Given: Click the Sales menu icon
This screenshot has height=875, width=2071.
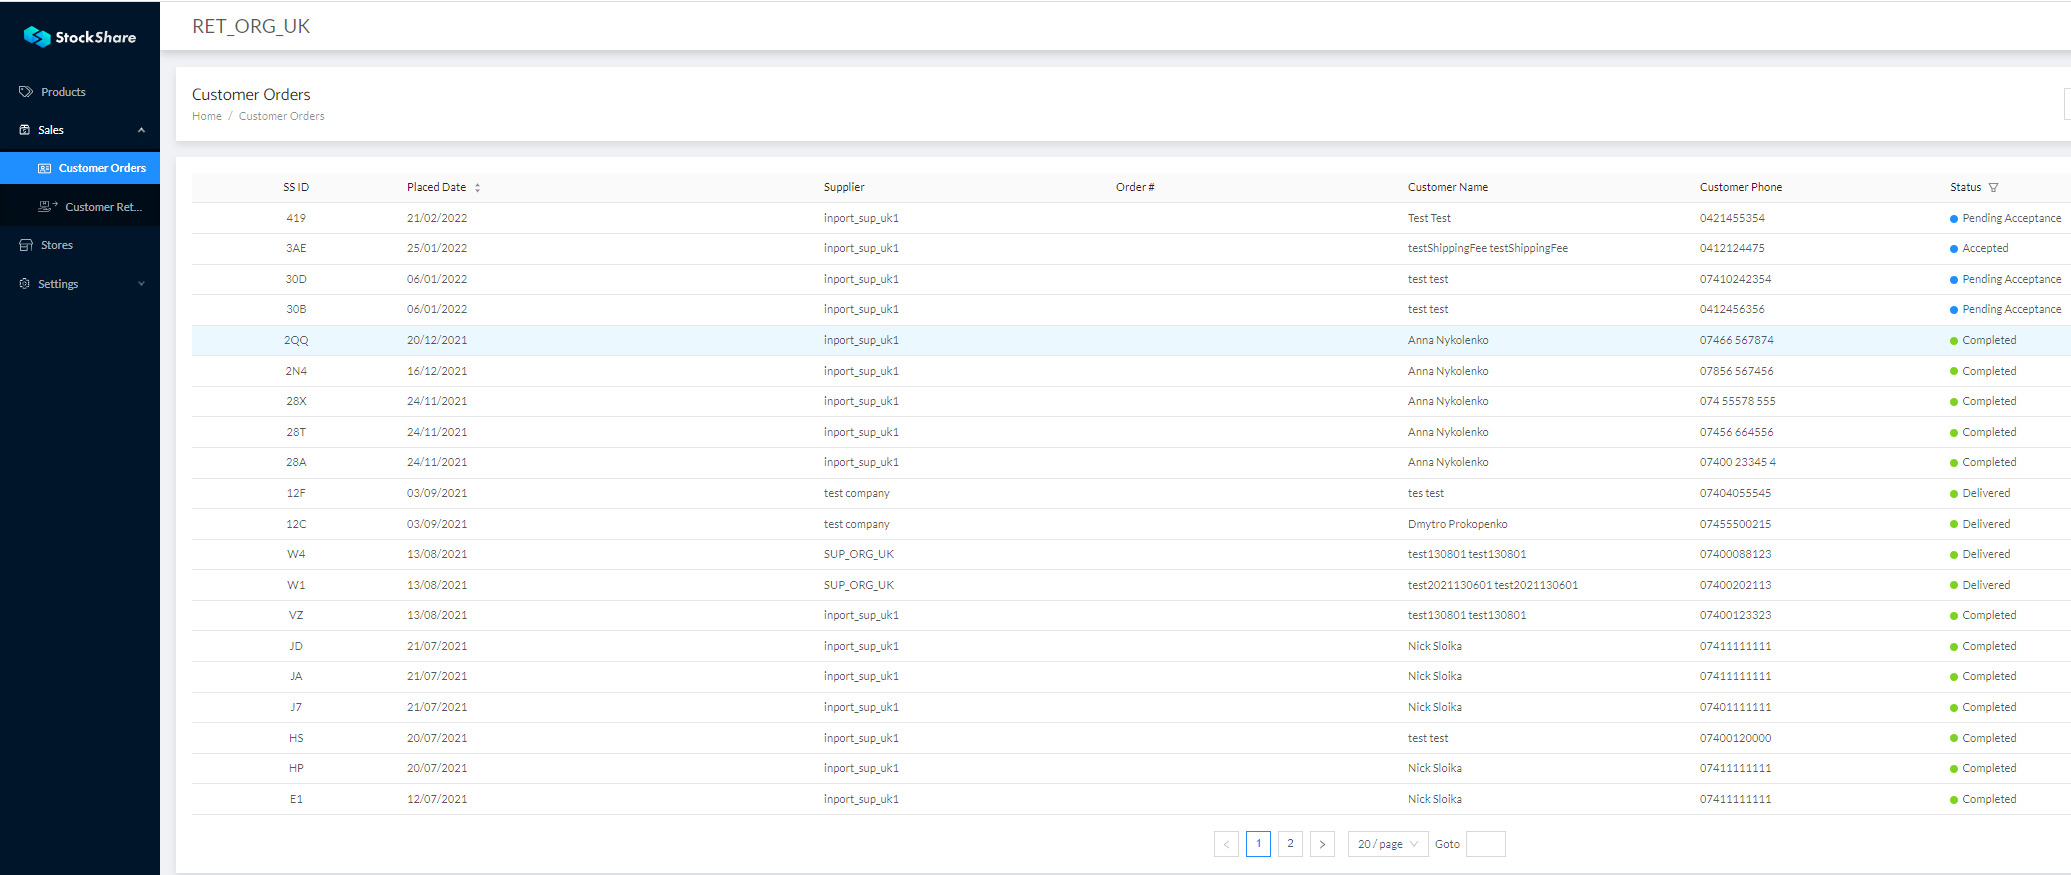Looking at the screenshot, I should [25, 130].
